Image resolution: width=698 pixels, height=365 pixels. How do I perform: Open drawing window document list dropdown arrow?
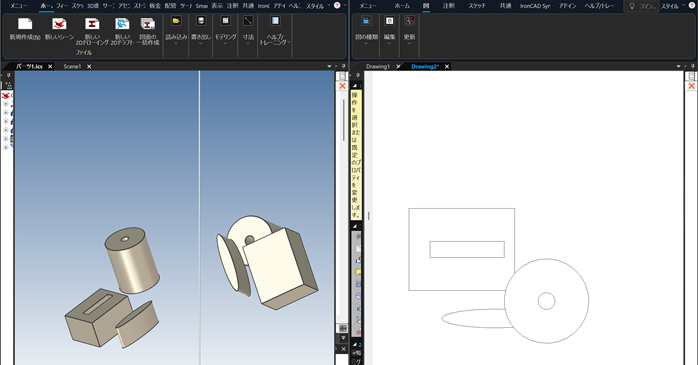pyautogui.click(x=678, y=66)
